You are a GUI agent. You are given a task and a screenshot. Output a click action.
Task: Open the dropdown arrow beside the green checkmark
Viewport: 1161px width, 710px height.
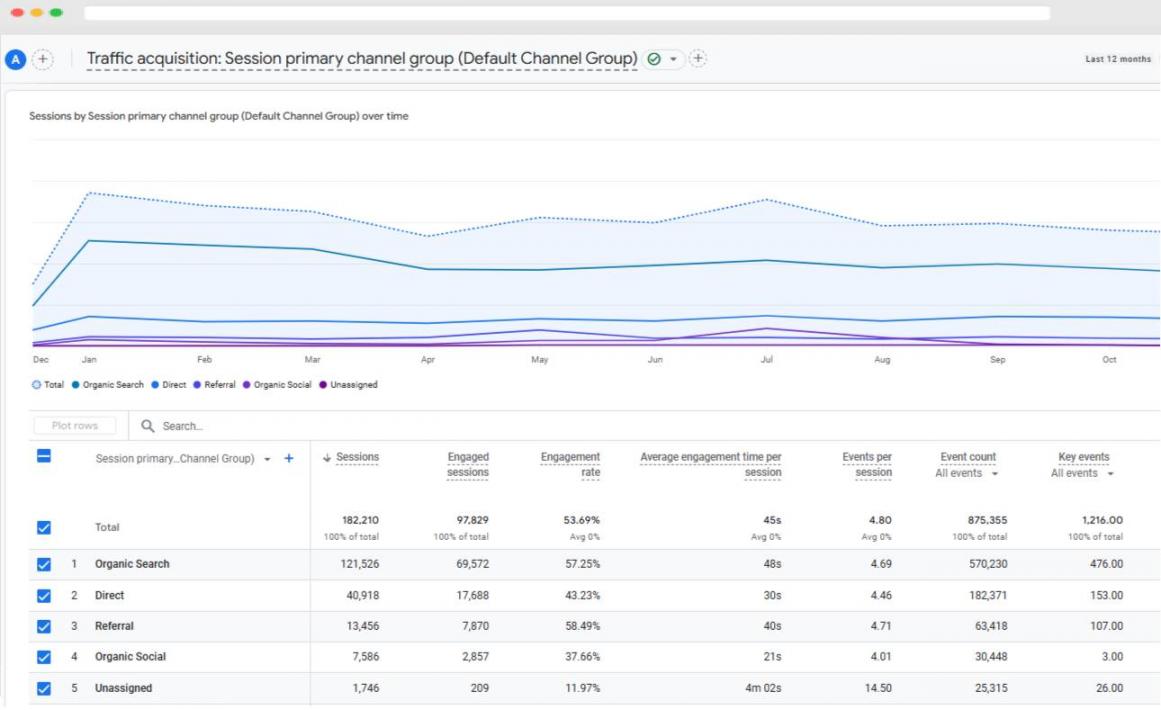point(673,58)
